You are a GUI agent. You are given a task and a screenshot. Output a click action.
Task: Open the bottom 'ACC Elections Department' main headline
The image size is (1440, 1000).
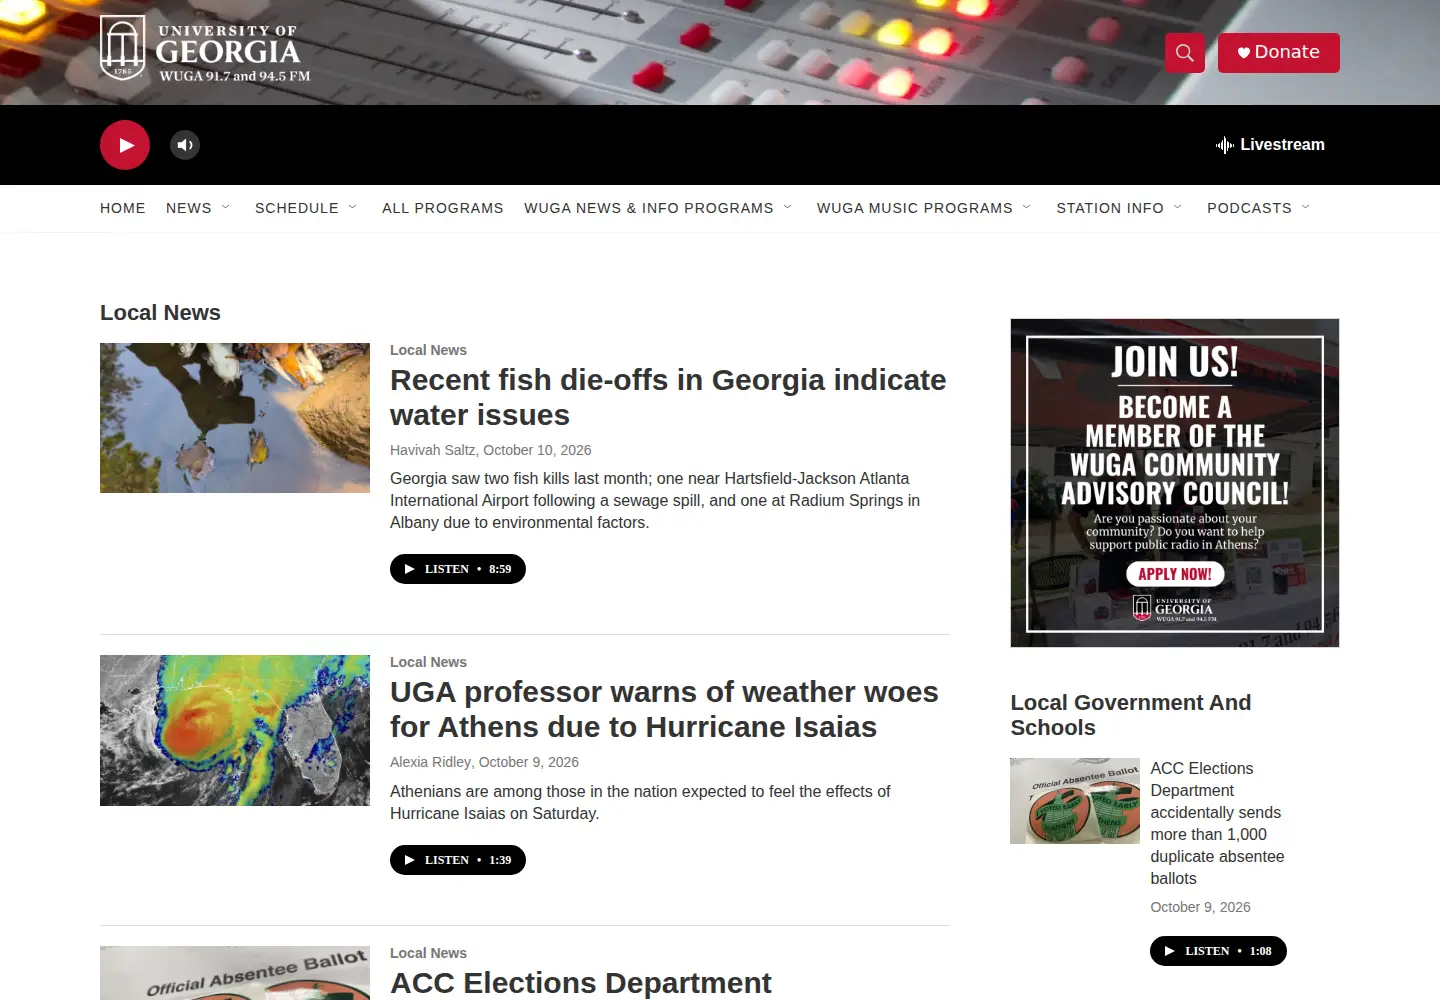(x=580, y=983)
